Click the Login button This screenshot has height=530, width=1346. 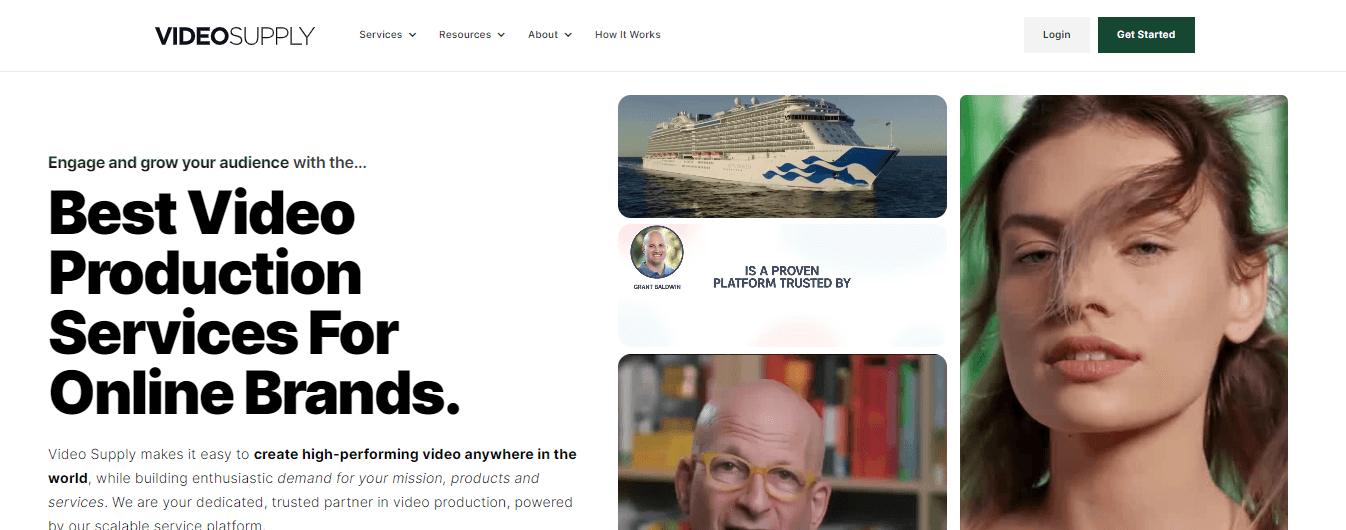(x=1057, y=35)
